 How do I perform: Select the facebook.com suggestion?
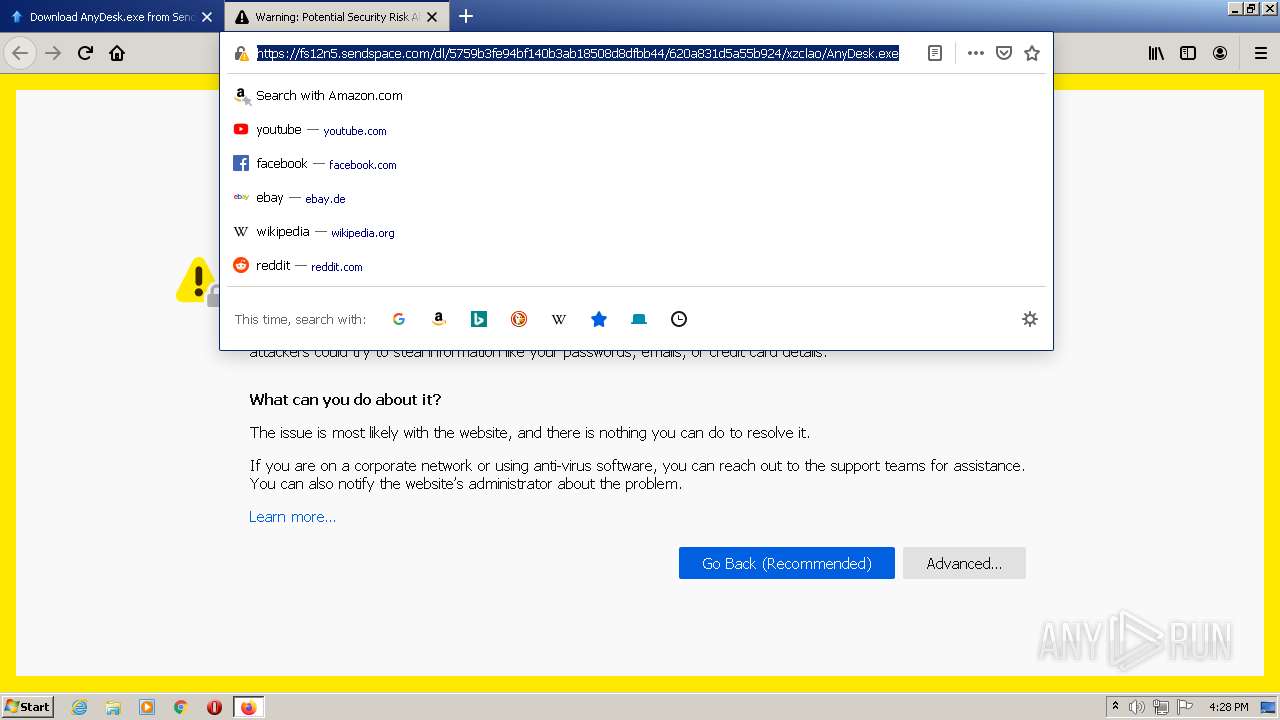coord(636,164)
